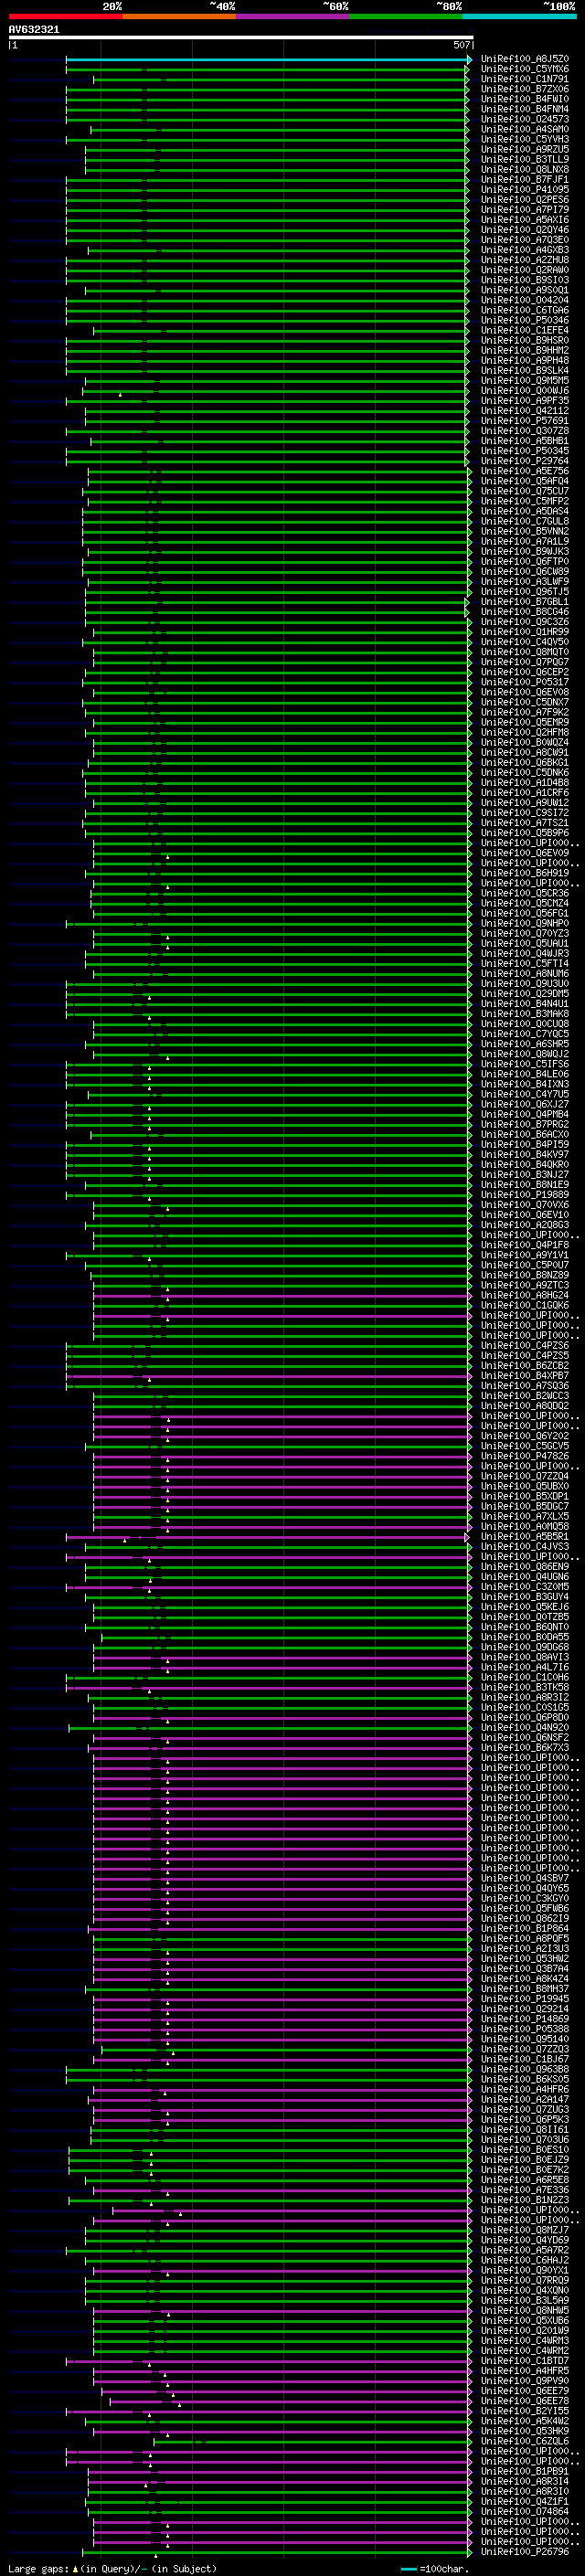Click the UniRef100_B4XPB7 entry
Screen dimensions: 585x2576
pos(525,1375)
